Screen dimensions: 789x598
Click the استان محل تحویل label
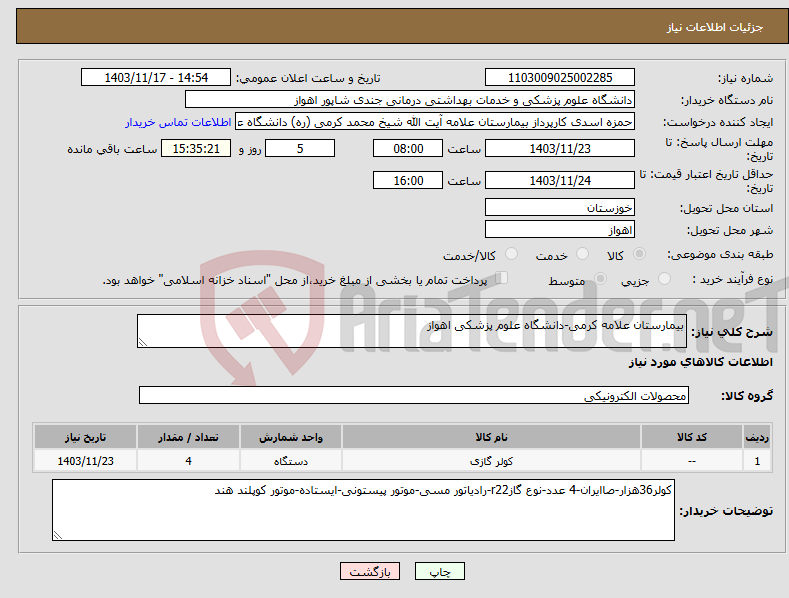[727, 208]
